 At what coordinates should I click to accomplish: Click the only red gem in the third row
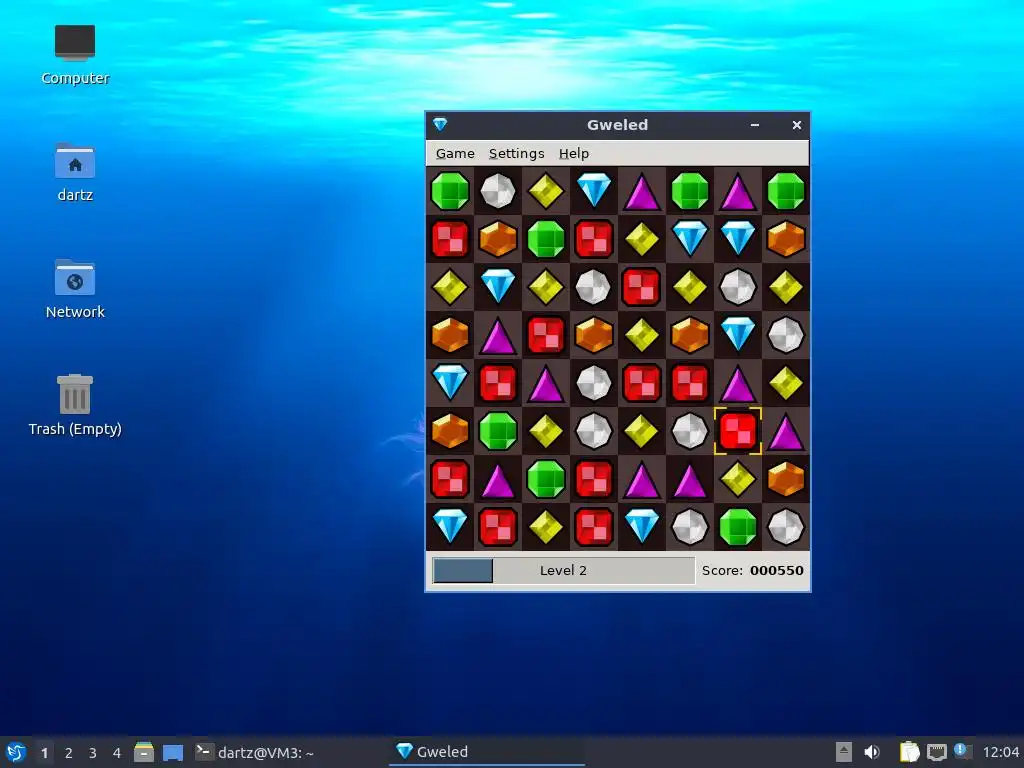642,287
